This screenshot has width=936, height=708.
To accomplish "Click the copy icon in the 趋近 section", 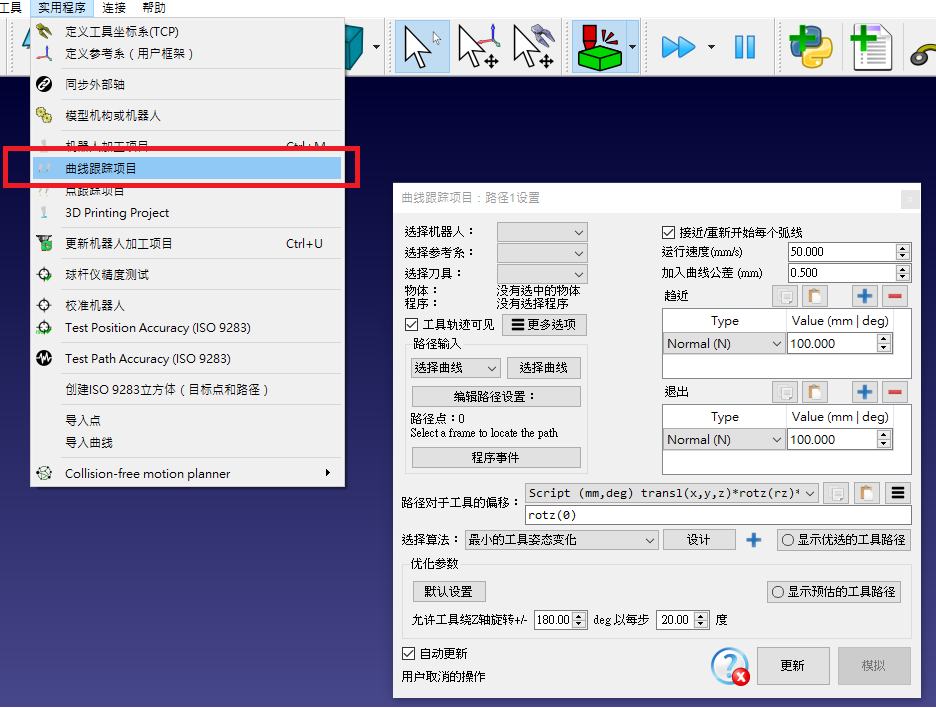I will [x=785, y=296].
